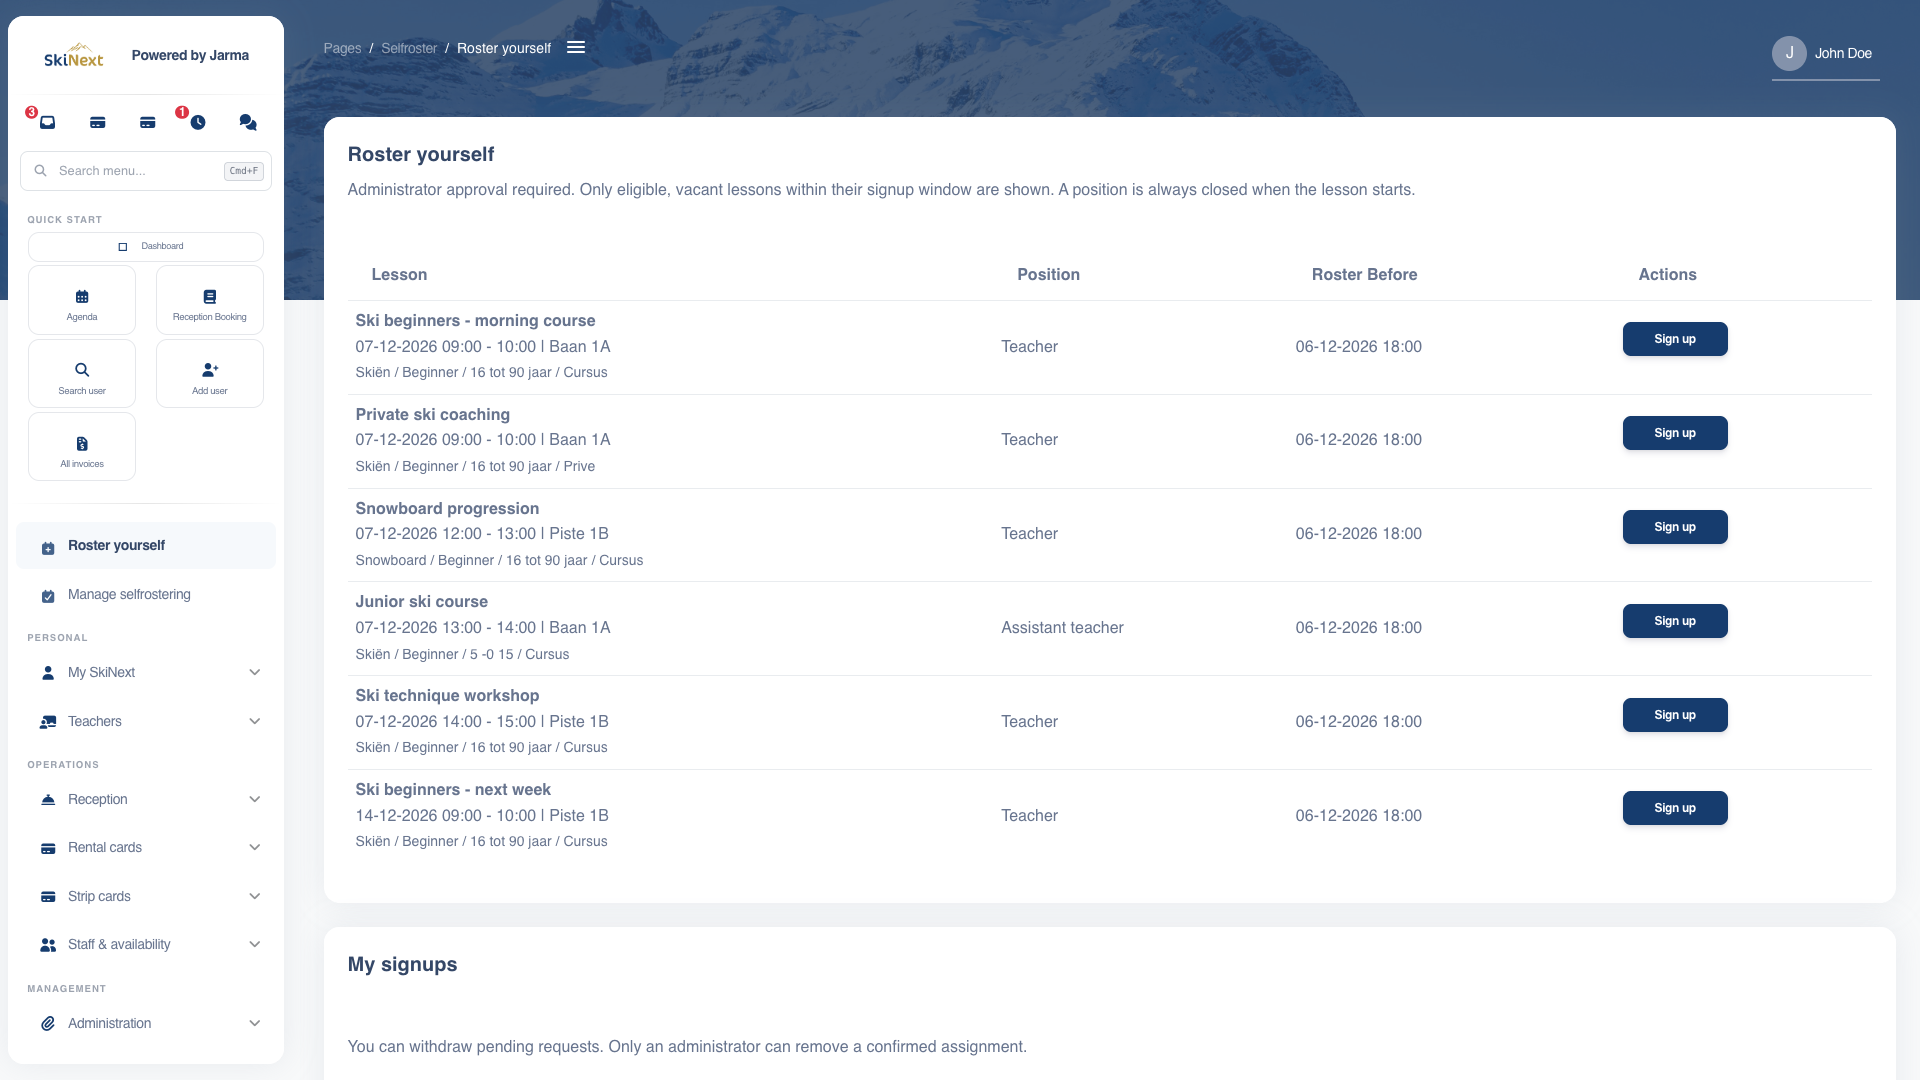Viewport: 1920px width, 1080px height.
Task: Open the John Doe user menu
Action: click(1825, 54)
